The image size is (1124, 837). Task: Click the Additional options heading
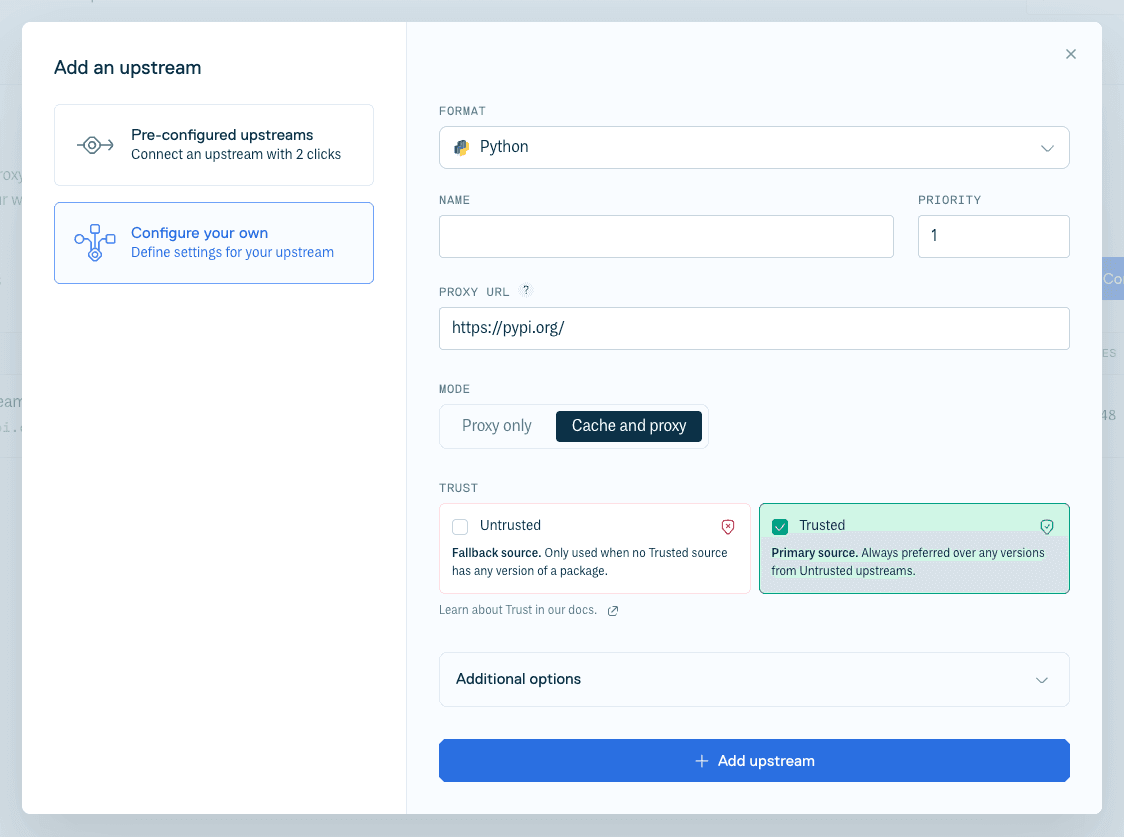coord(518,679)
